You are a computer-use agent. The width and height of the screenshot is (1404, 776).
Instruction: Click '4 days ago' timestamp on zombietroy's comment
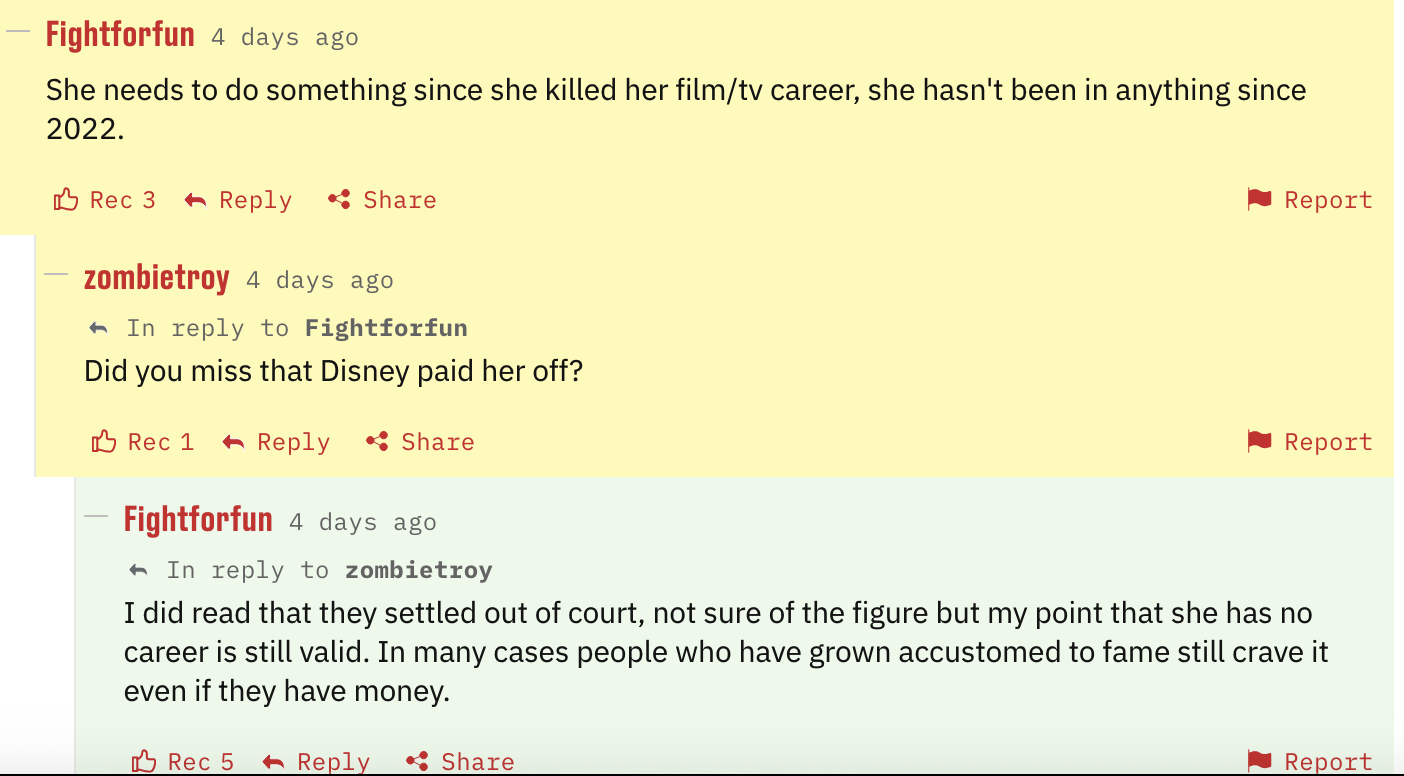point(320,280)
